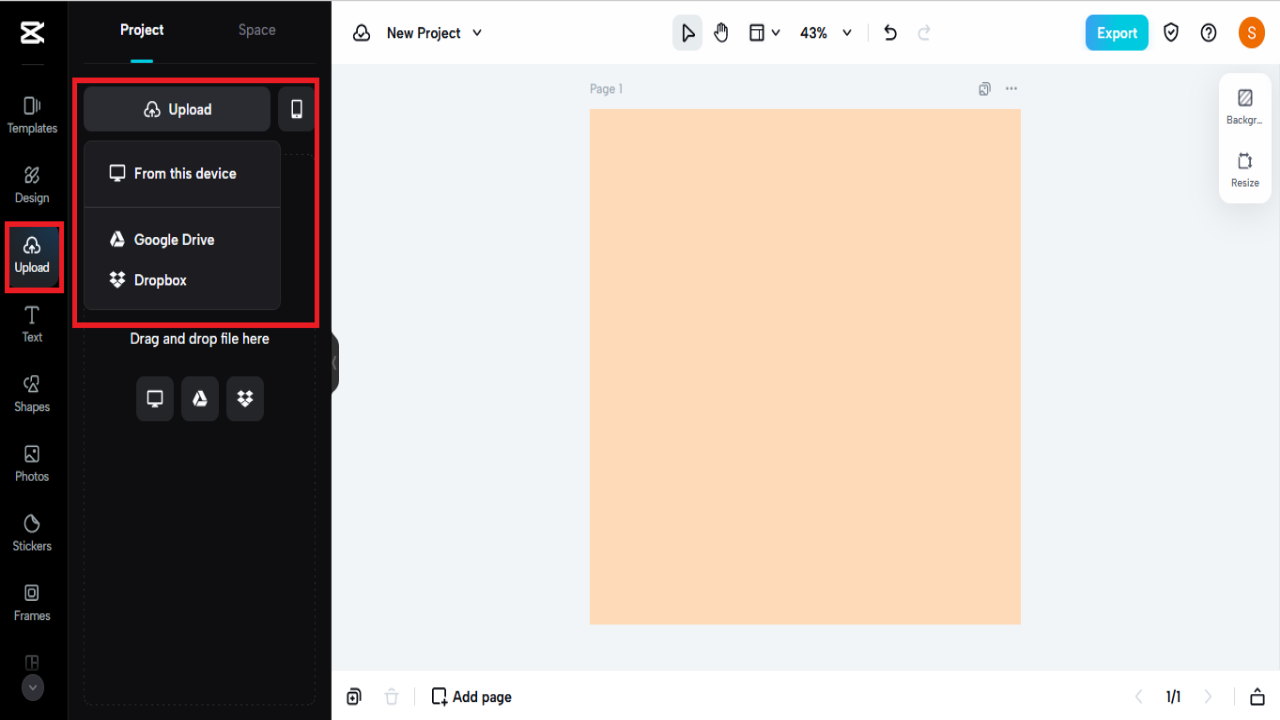Click the Undo icon

tap(890, 32)
